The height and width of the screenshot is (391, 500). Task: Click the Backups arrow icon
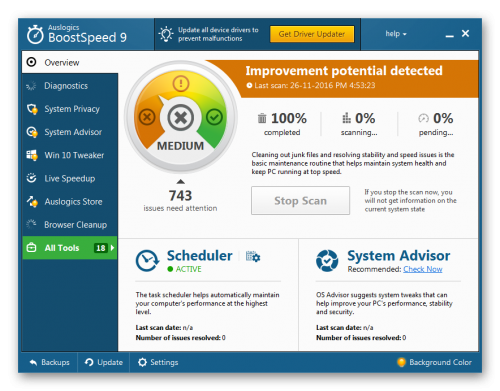(x=33, y=362)
